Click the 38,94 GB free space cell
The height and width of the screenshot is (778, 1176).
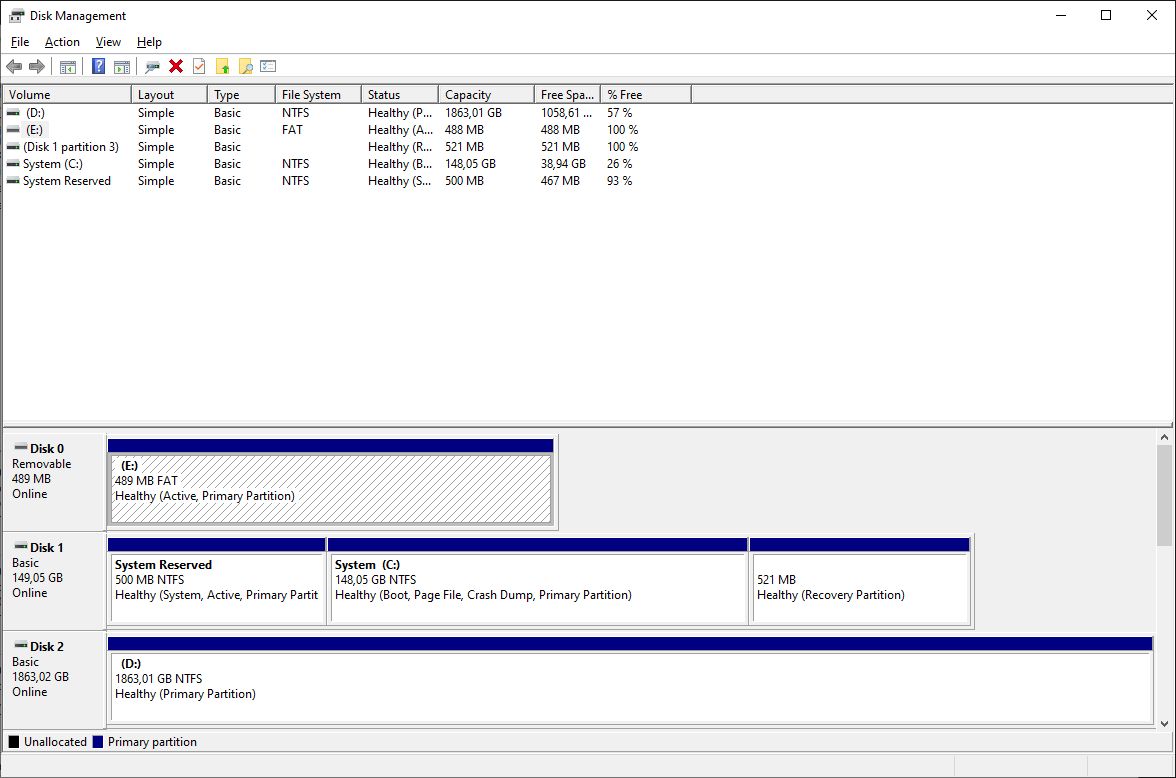click(563, 164)
